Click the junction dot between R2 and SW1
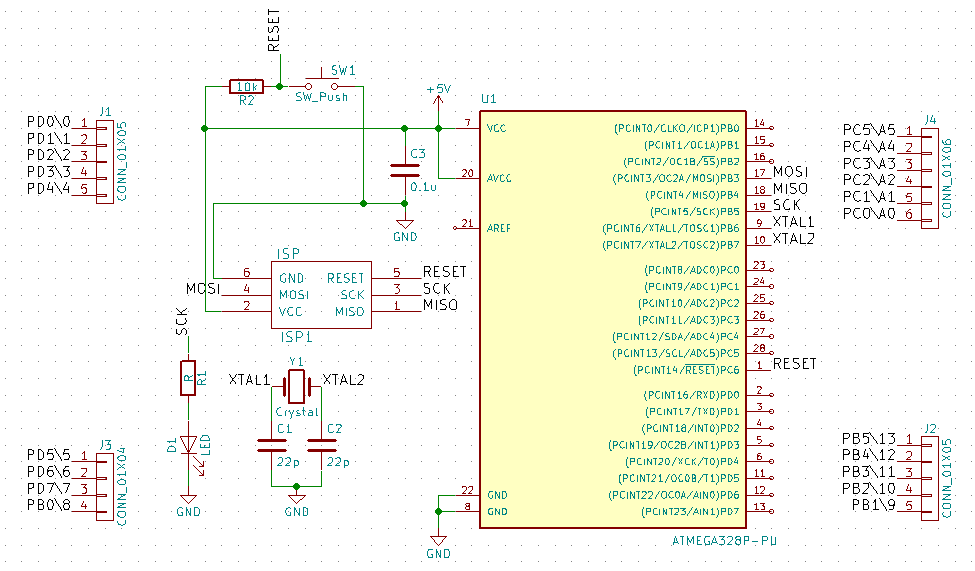Viewport: 975px width, 571px height. [280, 86]
